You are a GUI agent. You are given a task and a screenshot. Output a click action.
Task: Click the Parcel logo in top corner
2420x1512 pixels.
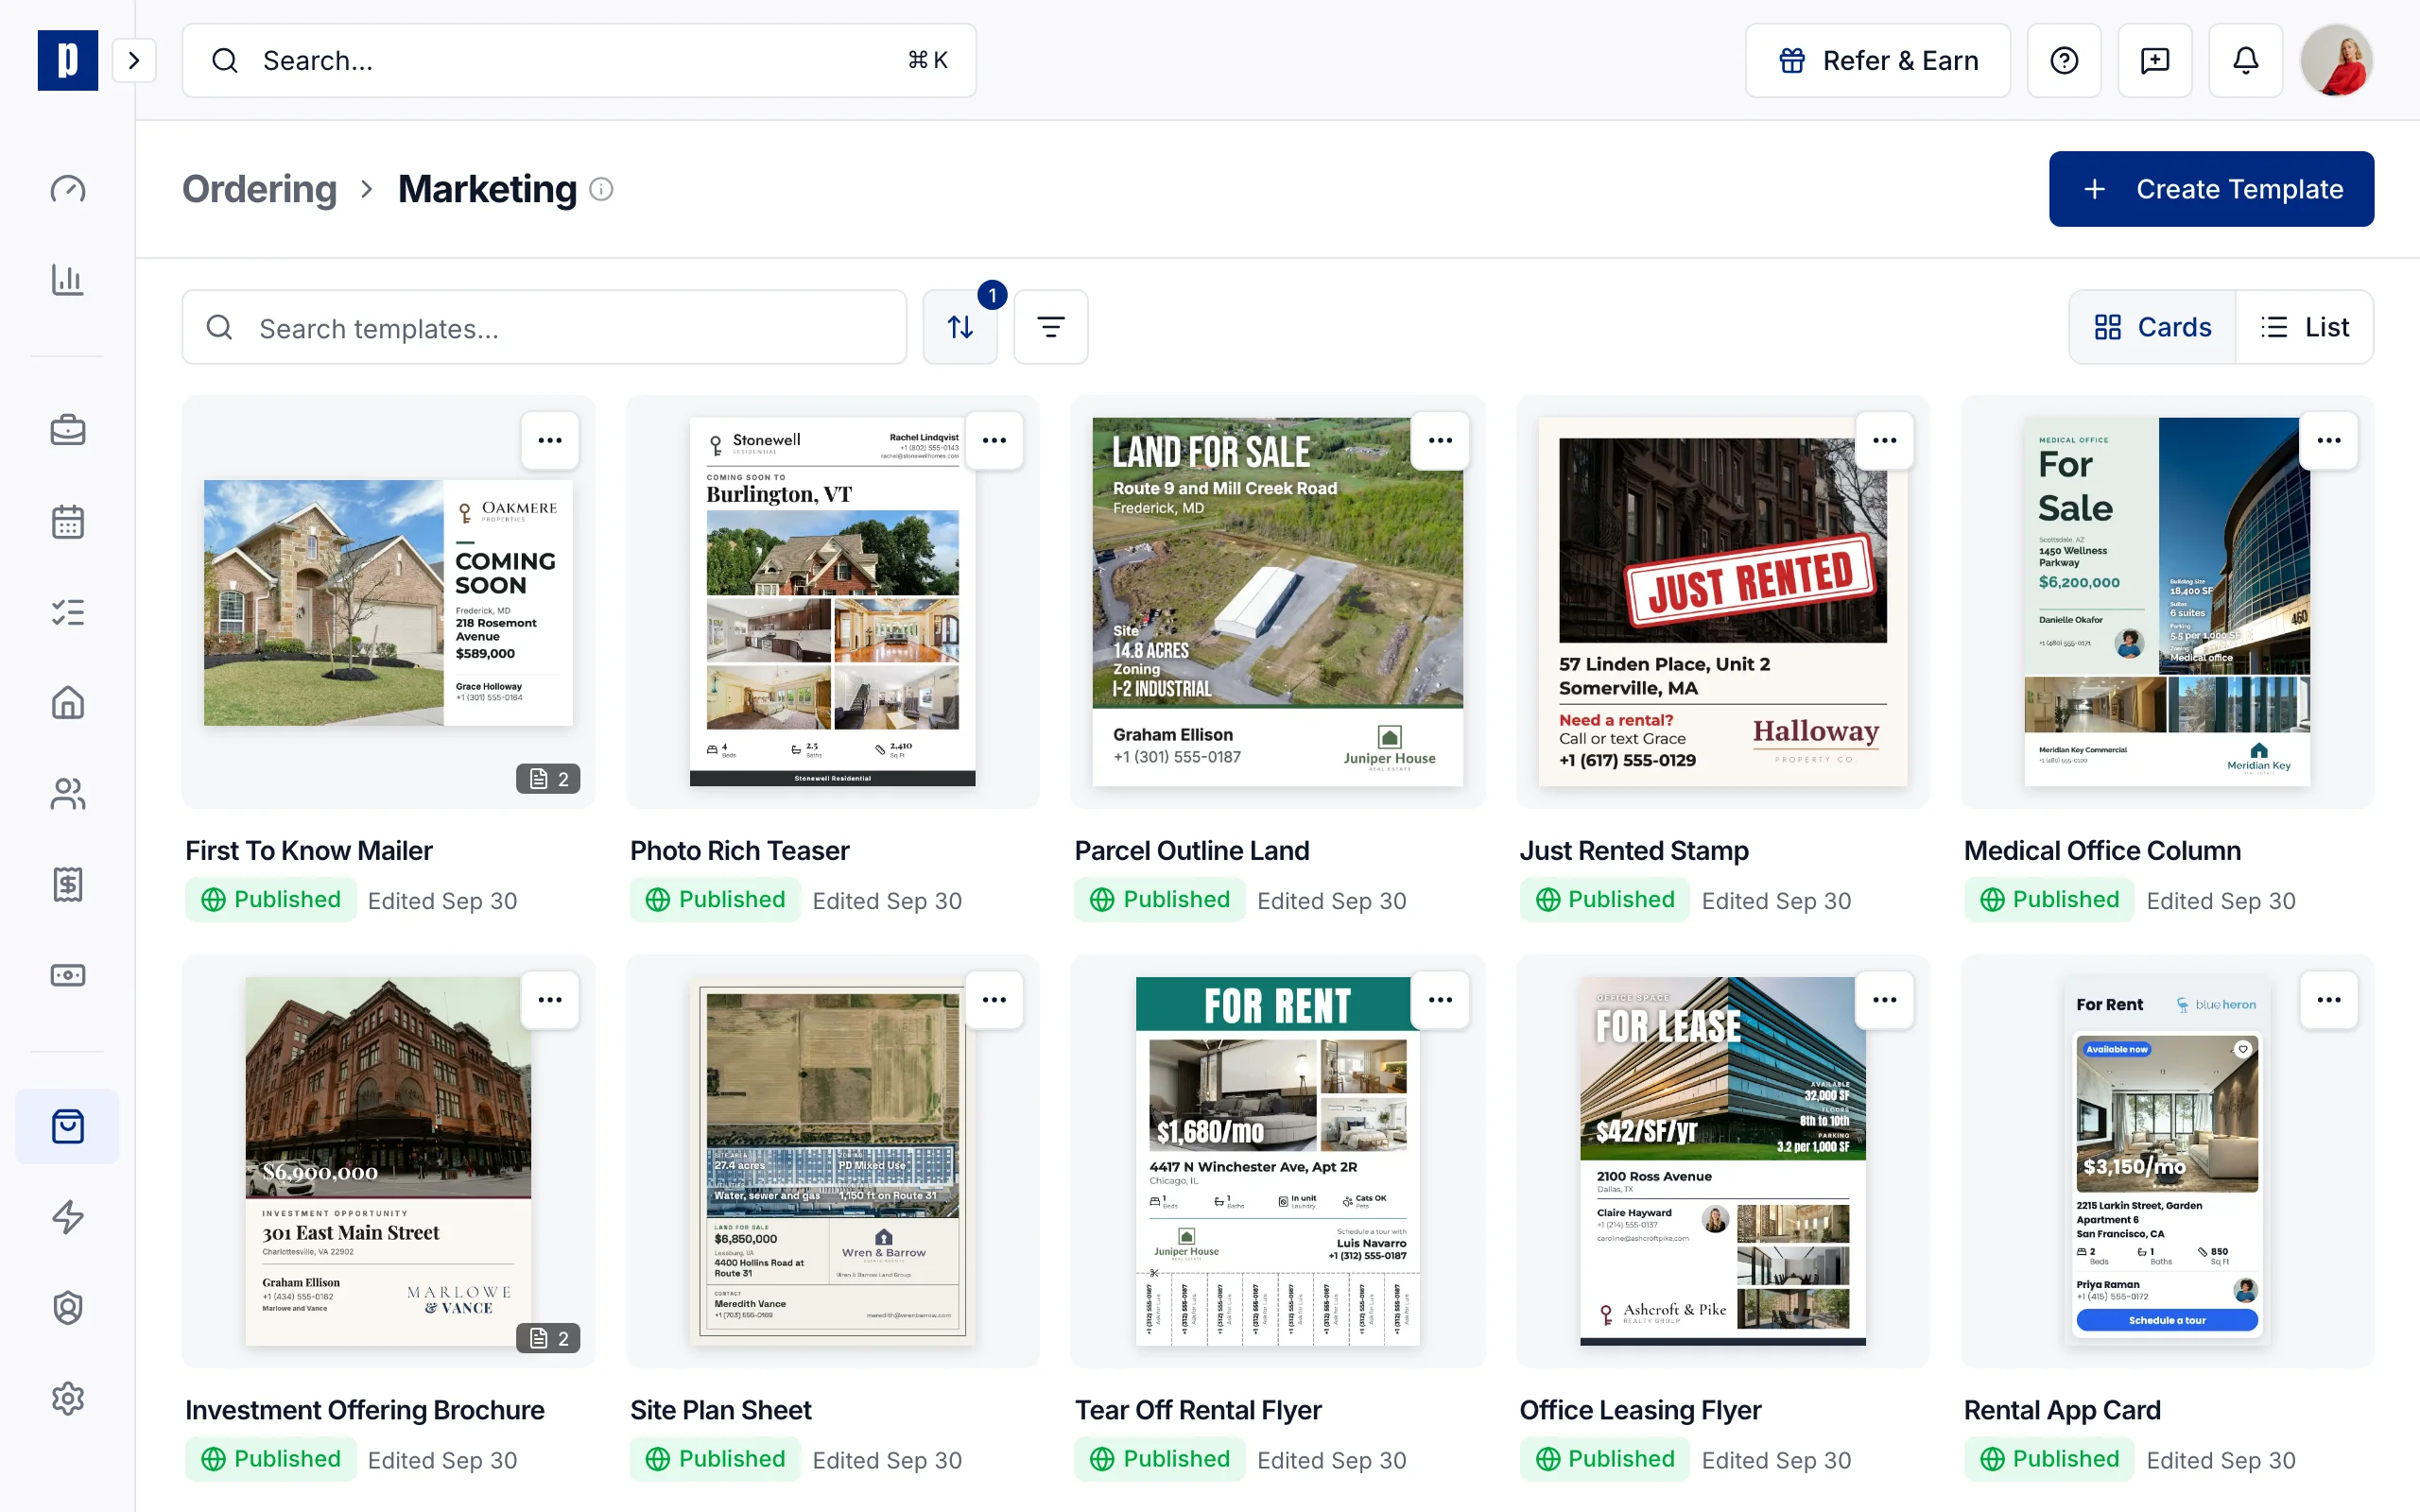coord(68,61)
